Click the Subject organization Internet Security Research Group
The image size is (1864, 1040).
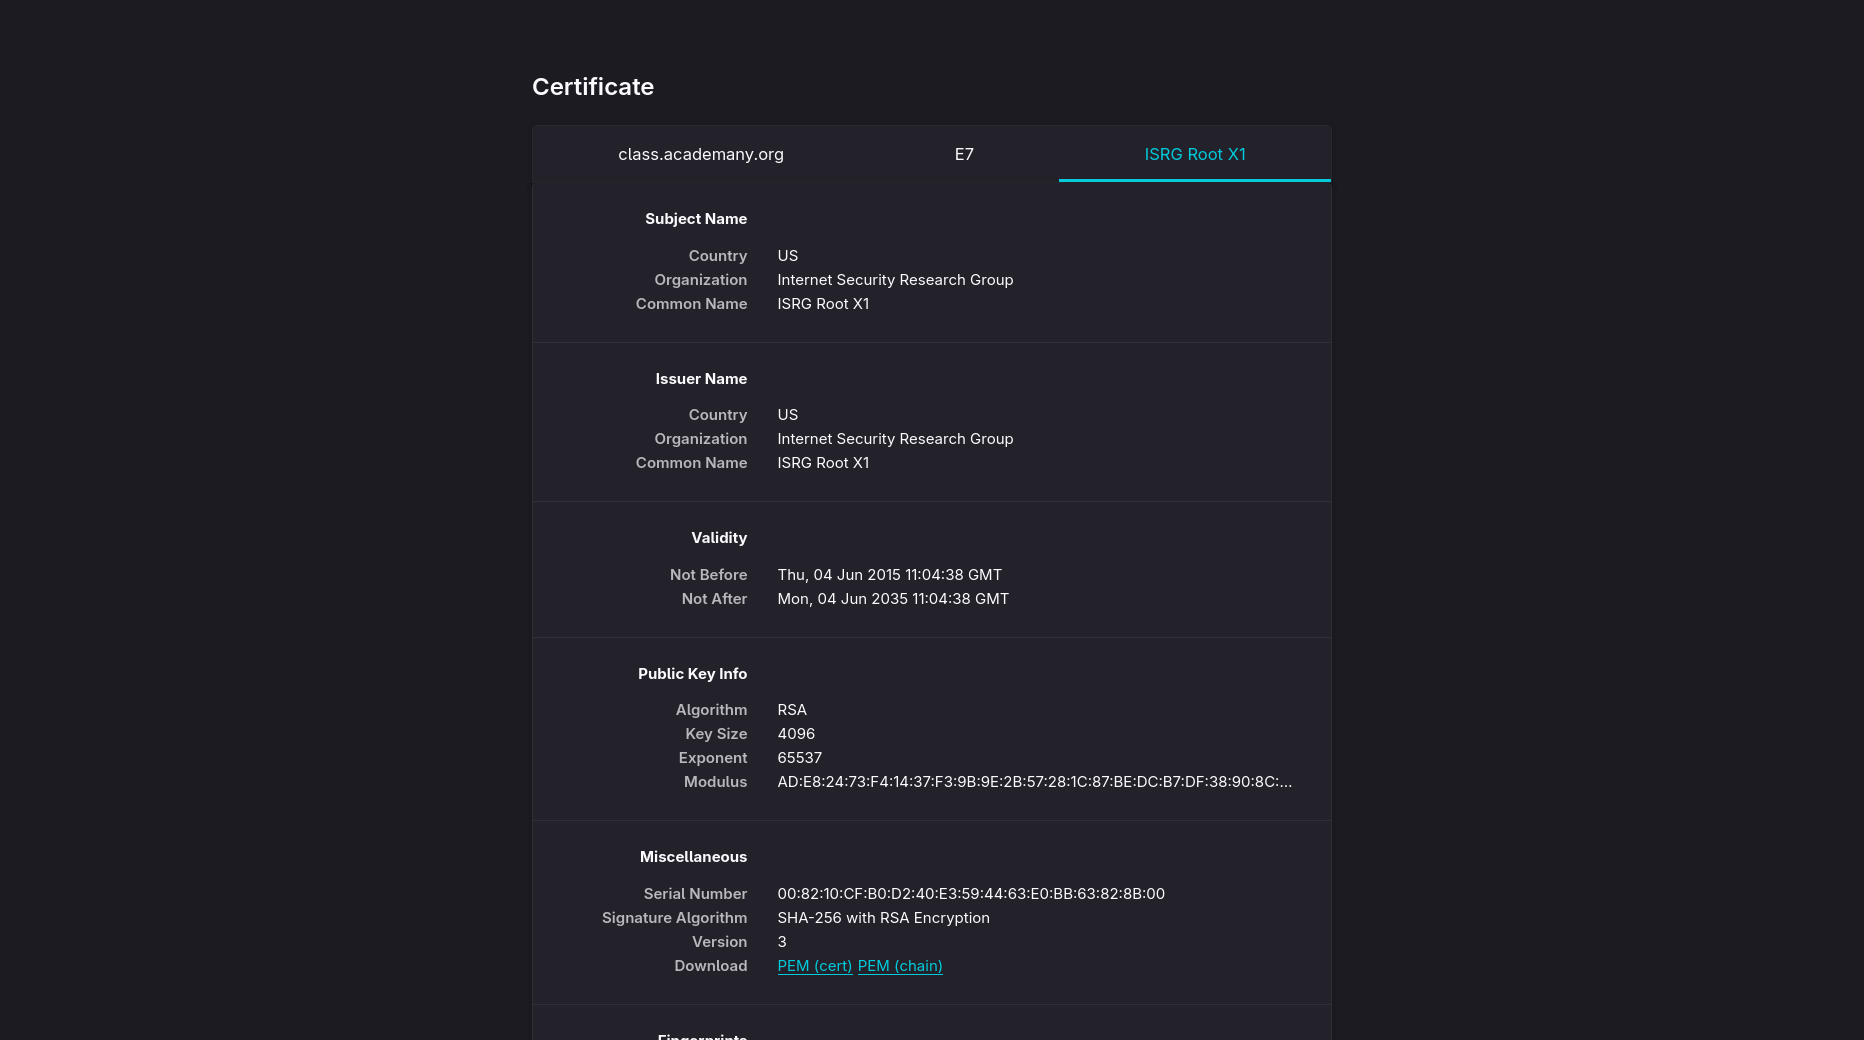tap(895, 280)
